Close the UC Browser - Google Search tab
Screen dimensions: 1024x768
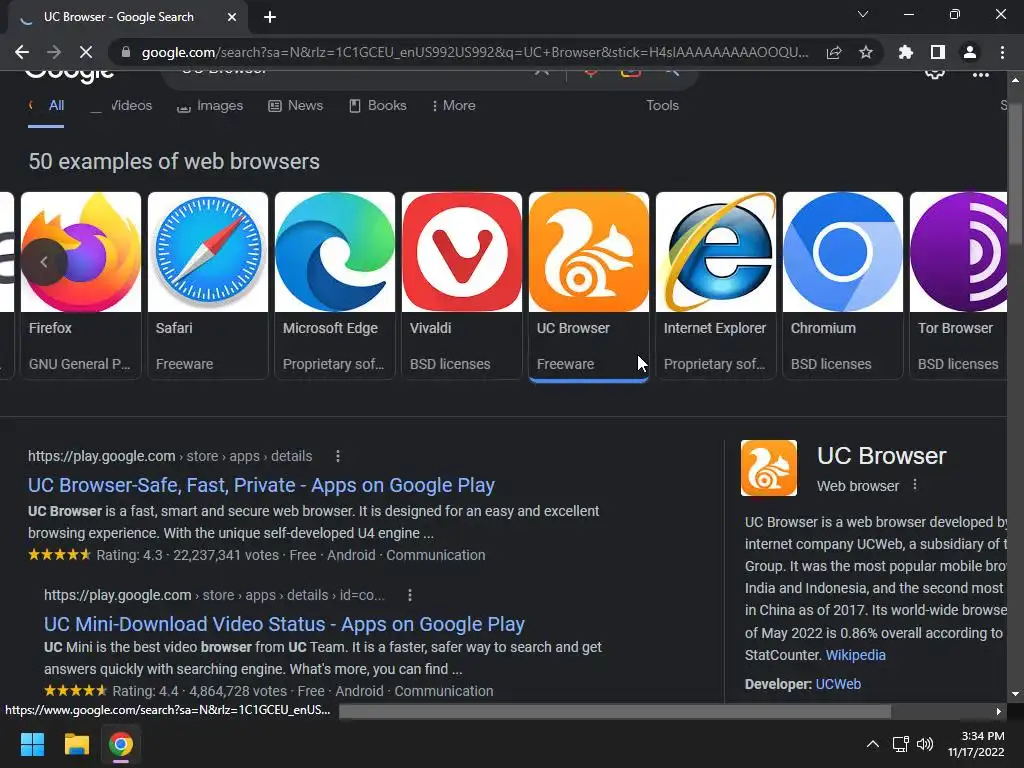point(232,17)
